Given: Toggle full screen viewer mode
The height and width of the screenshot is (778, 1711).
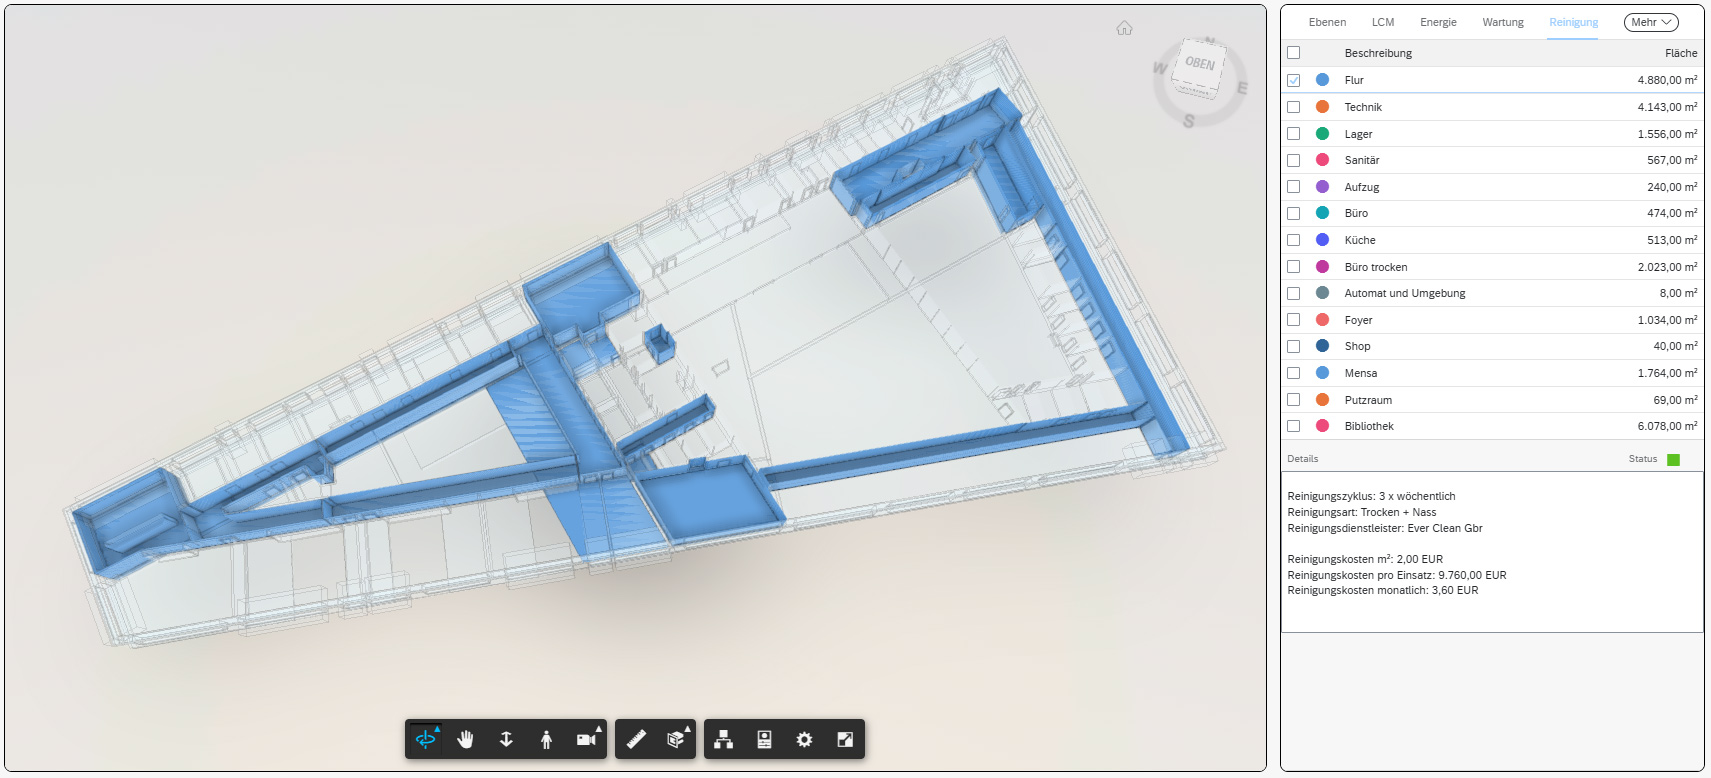Looking at the screenshot, I should click(x=845, y=740).
